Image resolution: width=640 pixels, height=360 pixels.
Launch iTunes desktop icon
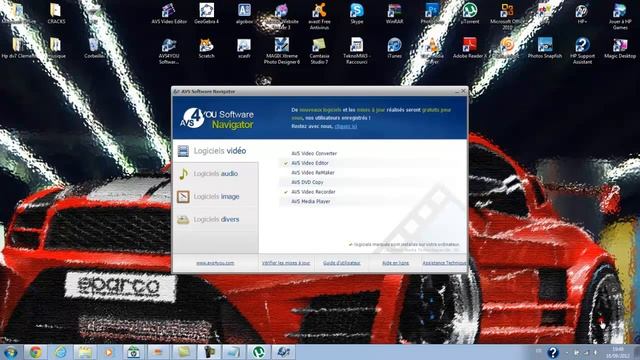tap(394, 48)
